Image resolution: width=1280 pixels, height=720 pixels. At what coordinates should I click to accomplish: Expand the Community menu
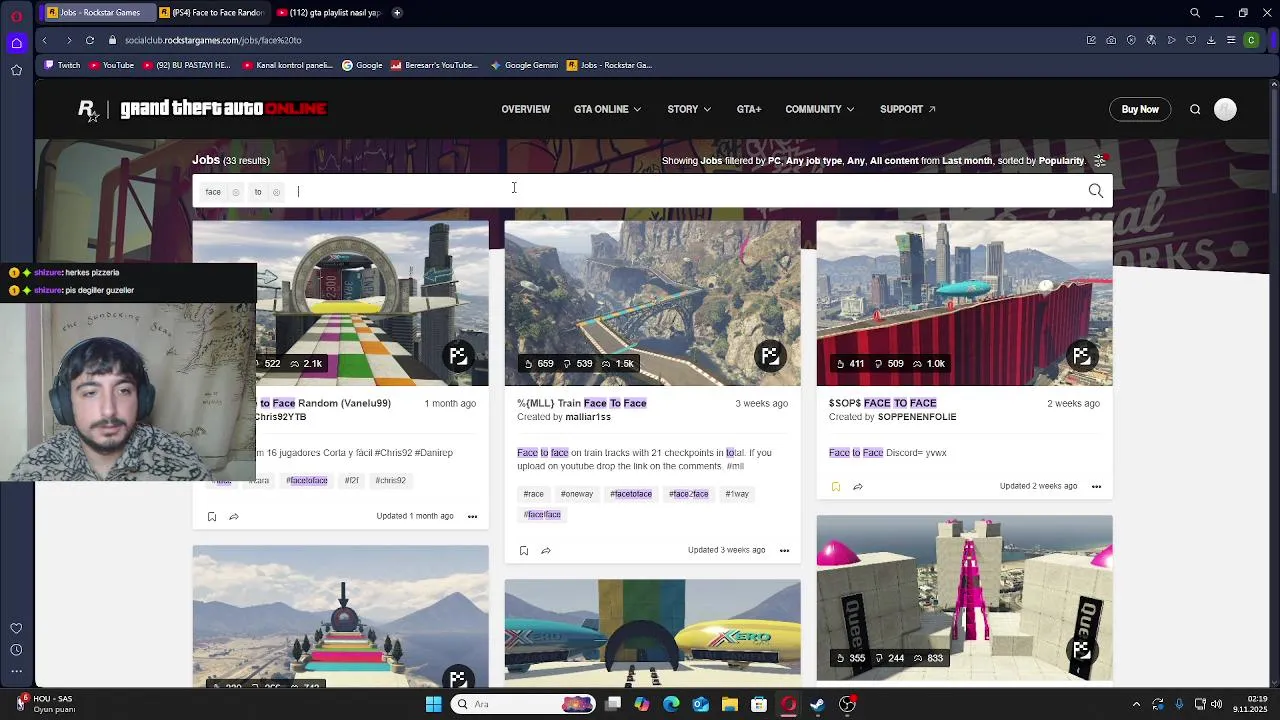pos(819,110)
